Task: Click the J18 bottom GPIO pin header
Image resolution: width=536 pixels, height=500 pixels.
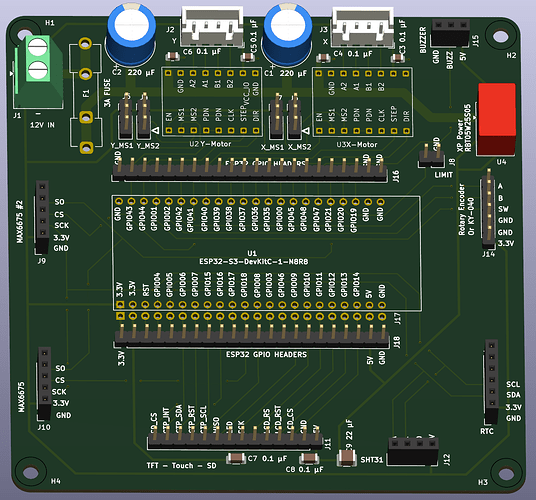Action: tap(252, 336)
